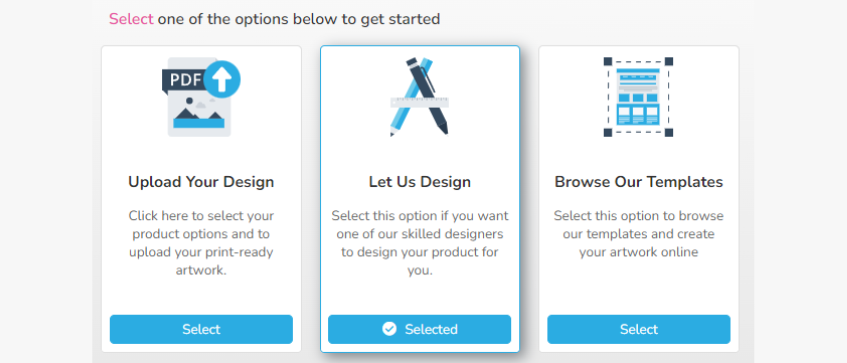Select the Browse Our Templates option
The image size is (847, 363).
[x=638, y=330]
